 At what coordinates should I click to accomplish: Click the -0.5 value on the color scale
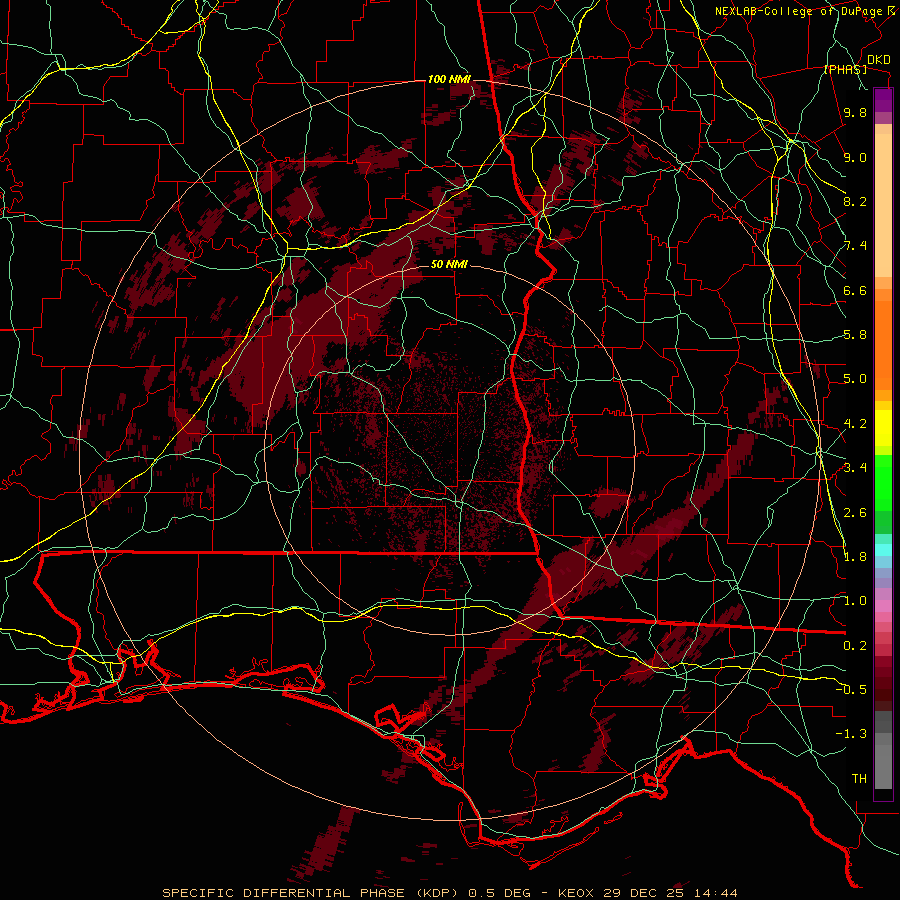tap(851, 690)
